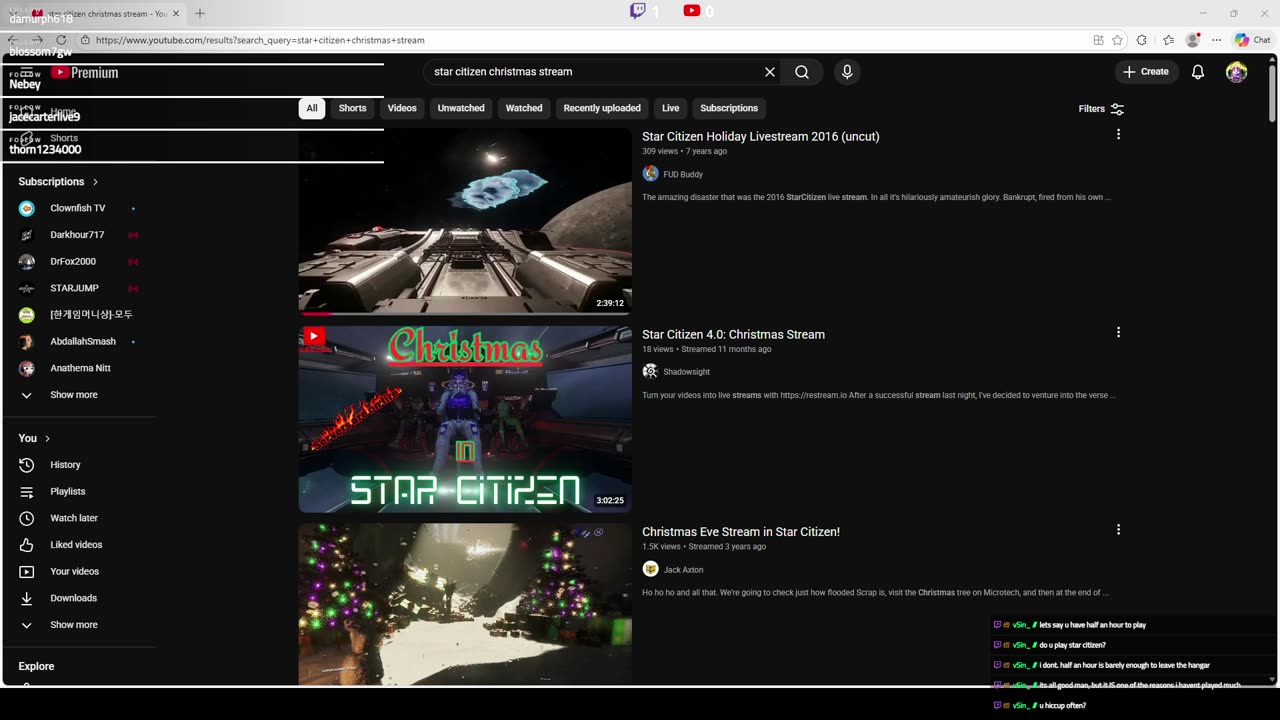Select the Subscriptions filter chip

coord(729,108)
